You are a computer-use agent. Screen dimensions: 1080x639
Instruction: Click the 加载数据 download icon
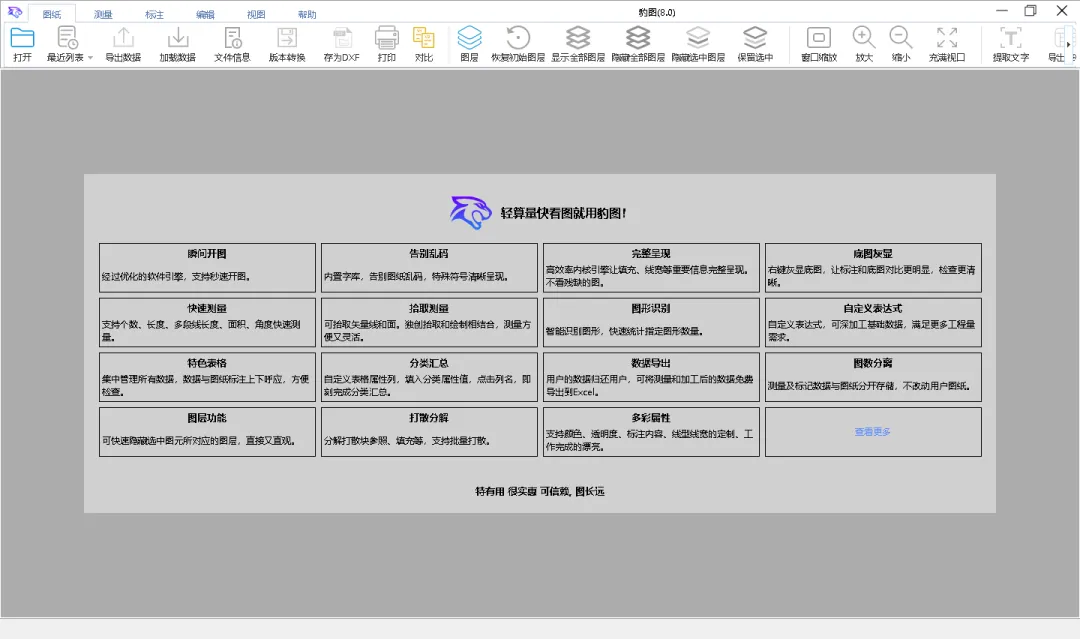(178, 38)
